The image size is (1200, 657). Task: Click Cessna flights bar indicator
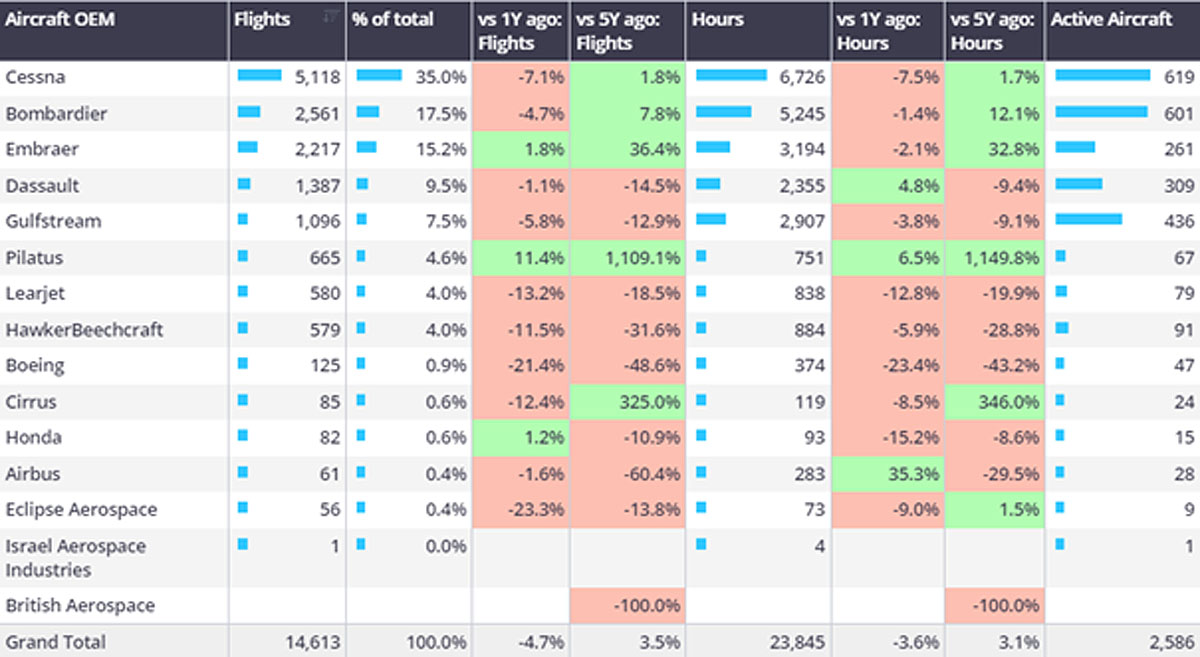point(259,75)
